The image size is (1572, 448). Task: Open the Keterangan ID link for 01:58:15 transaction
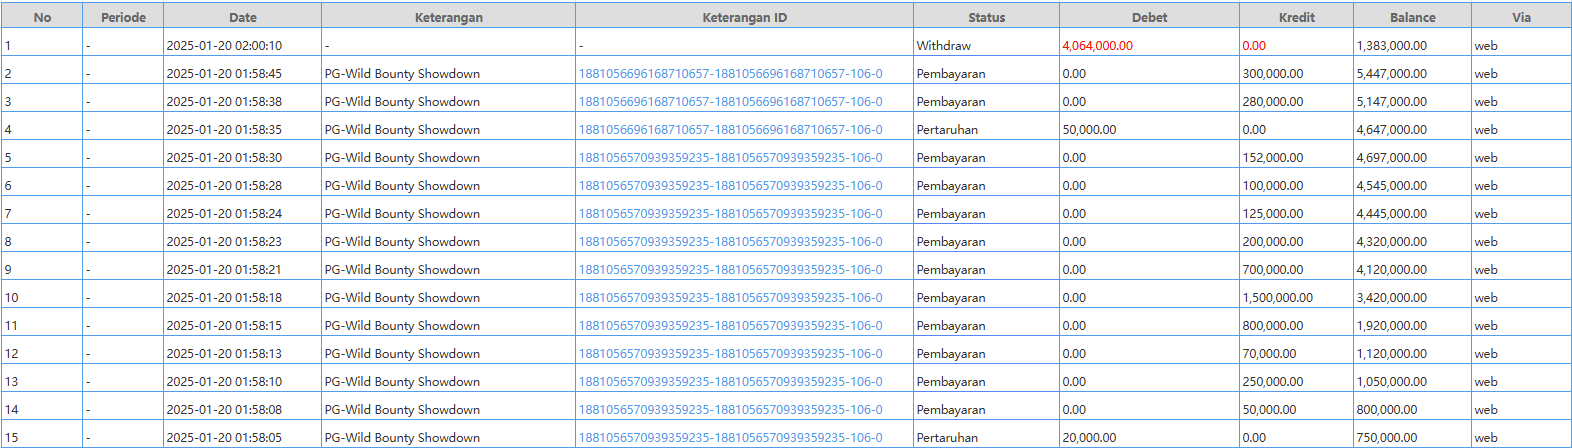point(730,326)
